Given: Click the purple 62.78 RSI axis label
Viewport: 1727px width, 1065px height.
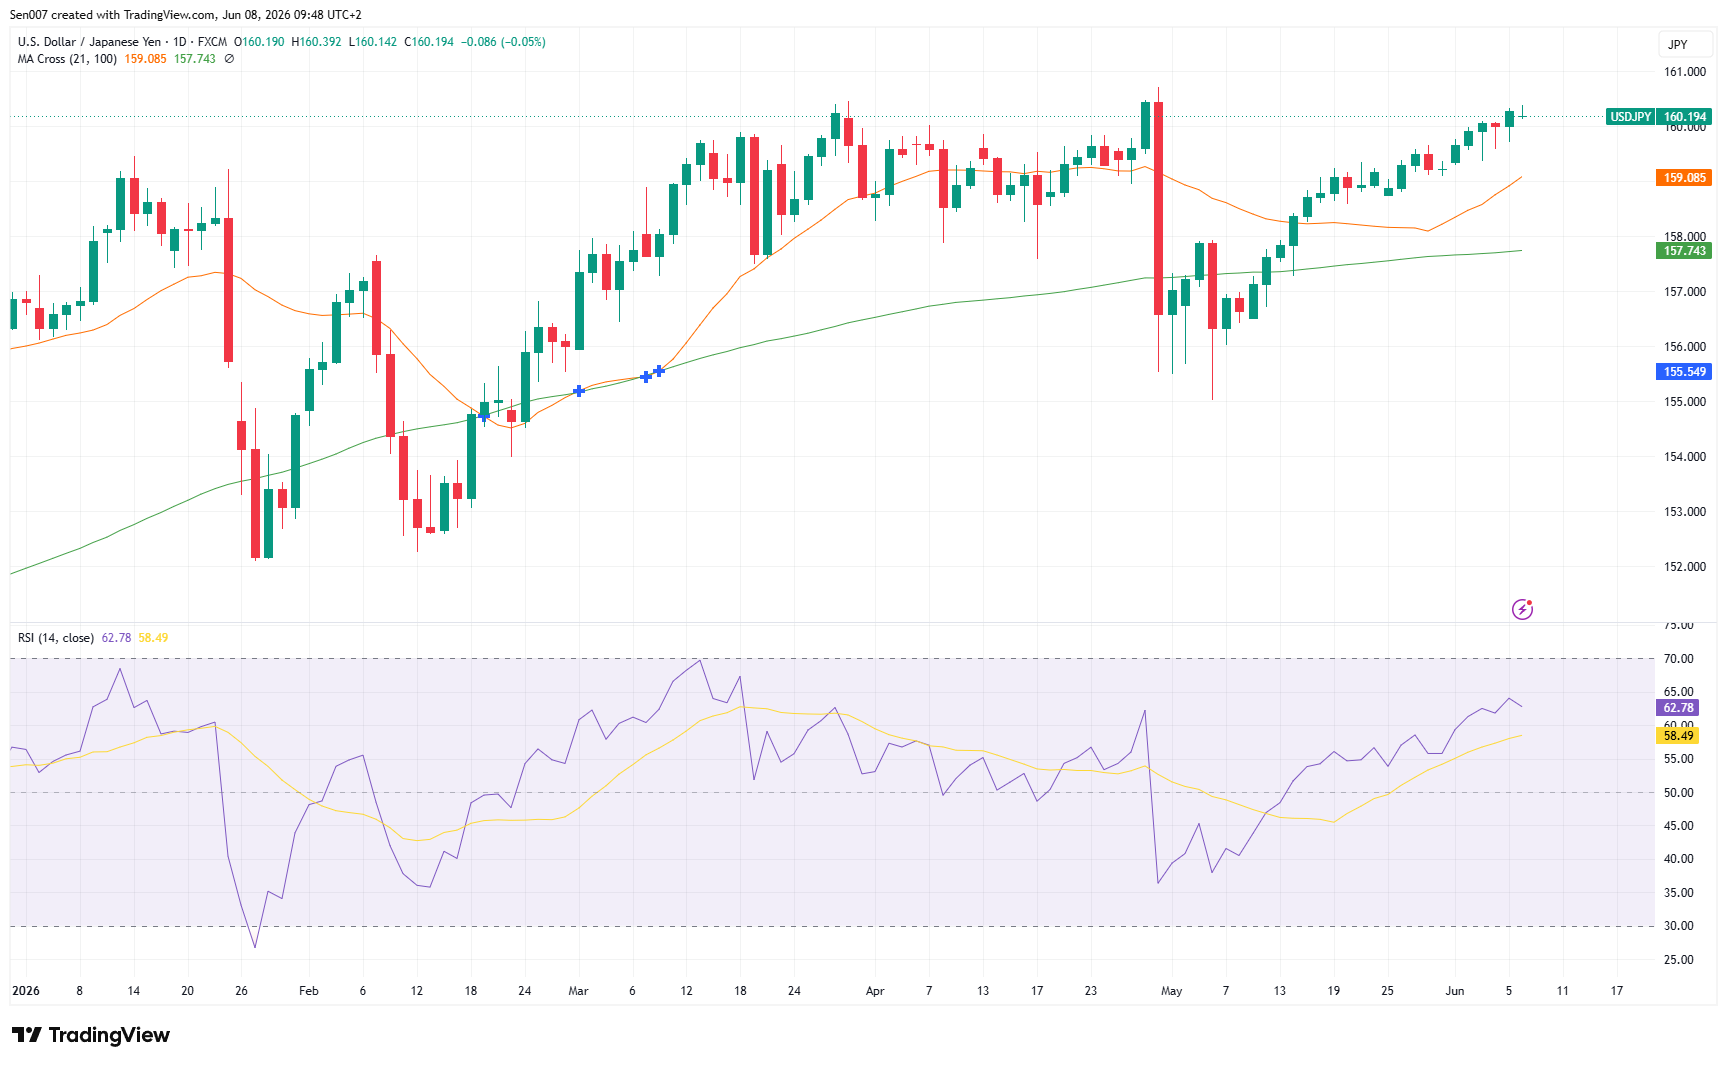Looking at the screenshot, I should point(1678,708).
